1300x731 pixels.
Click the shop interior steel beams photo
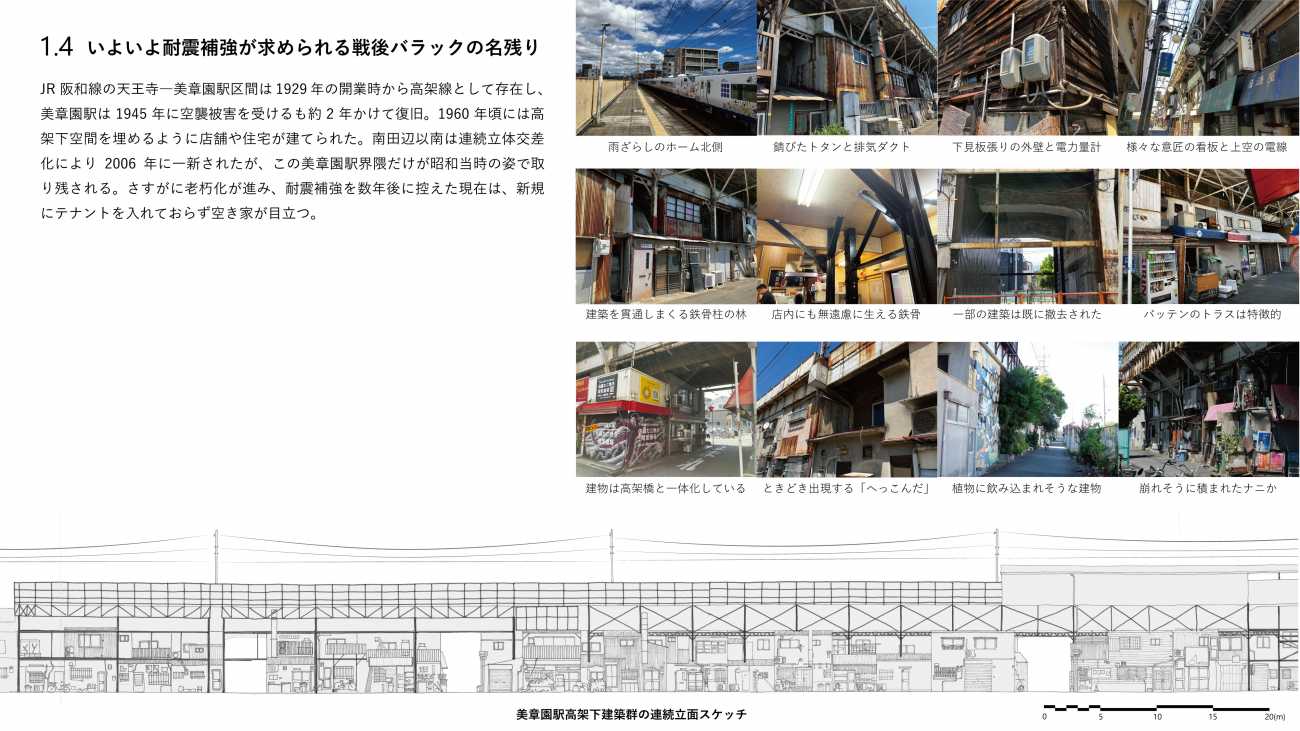point(846,236)
